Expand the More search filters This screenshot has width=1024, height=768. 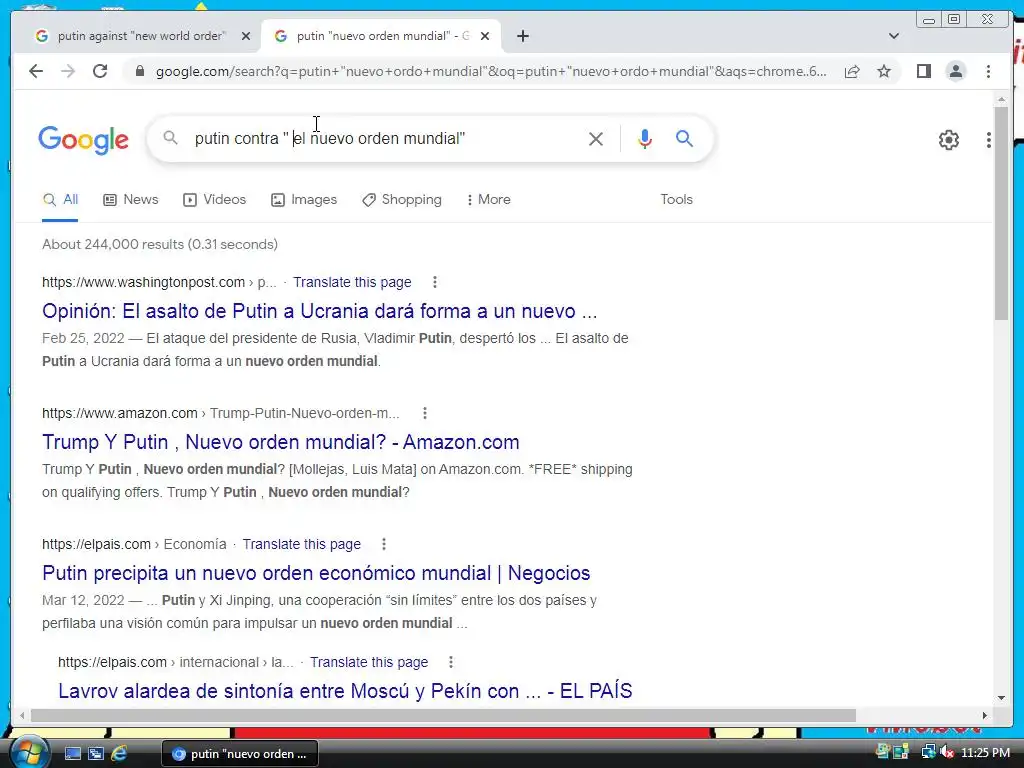pos(488,199)
